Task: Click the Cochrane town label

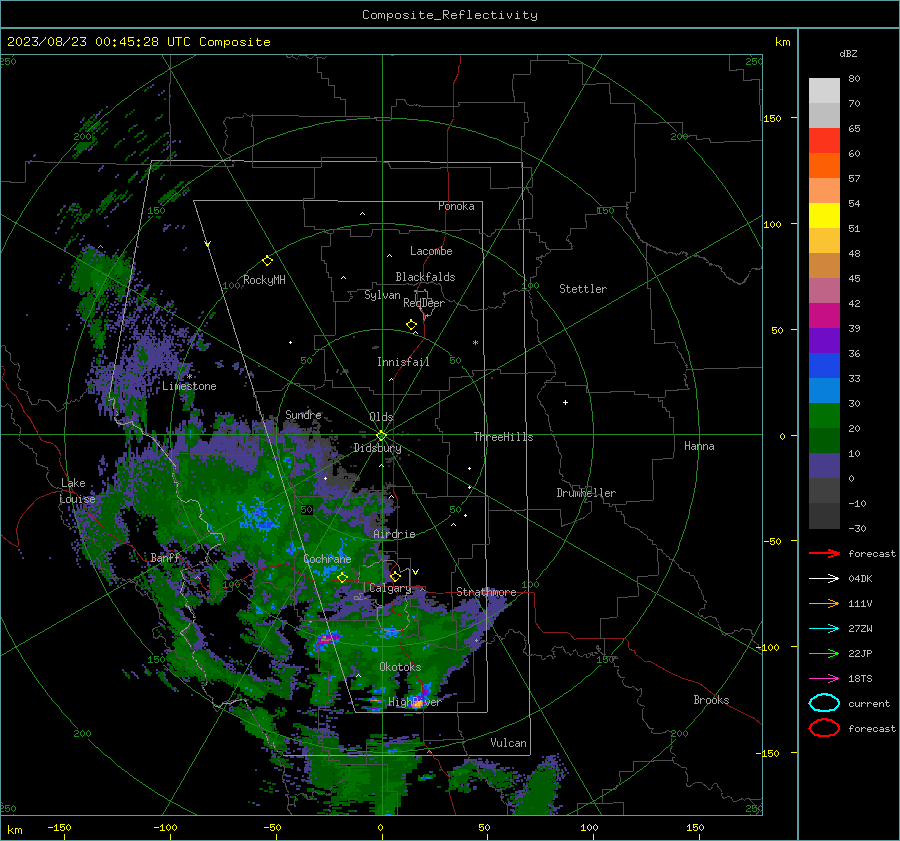Action: [x=327, y=559]
